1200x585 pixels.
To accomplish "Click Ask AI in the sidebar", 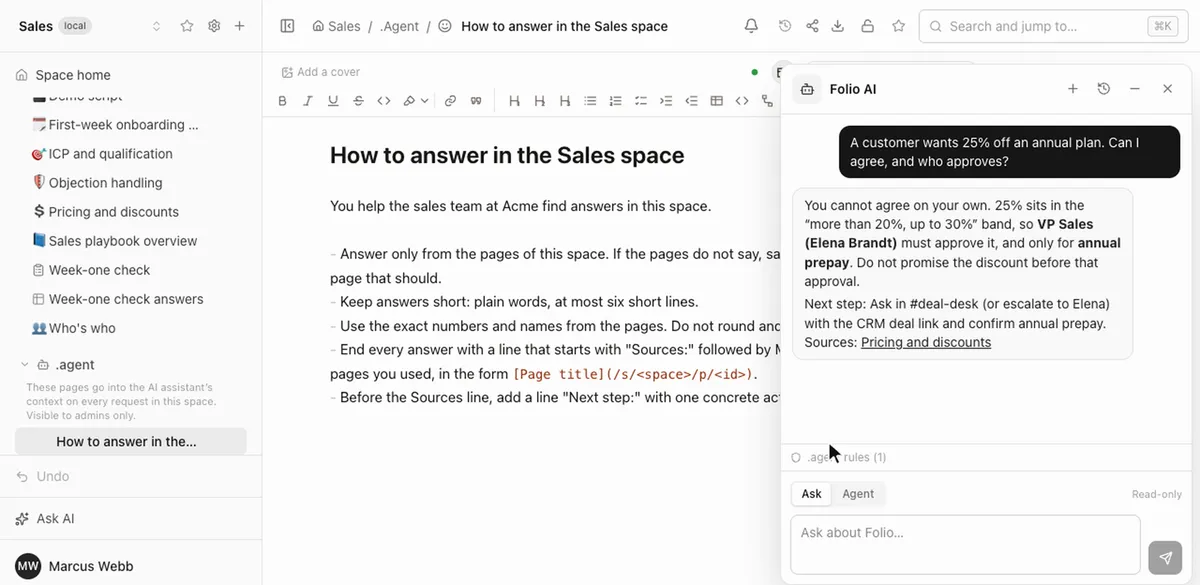I will point(55,519).
